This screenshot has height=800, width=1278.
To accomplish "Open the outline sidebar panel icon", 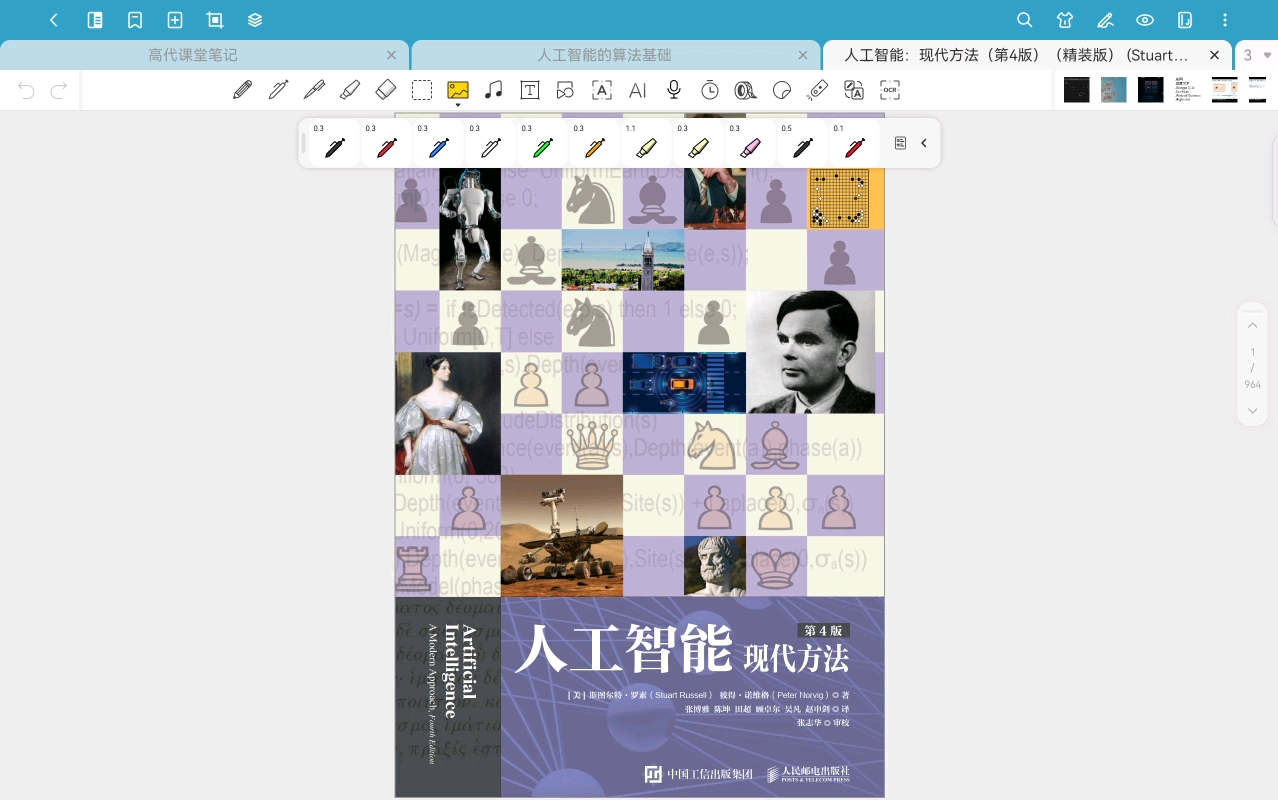I will [95, 20].
